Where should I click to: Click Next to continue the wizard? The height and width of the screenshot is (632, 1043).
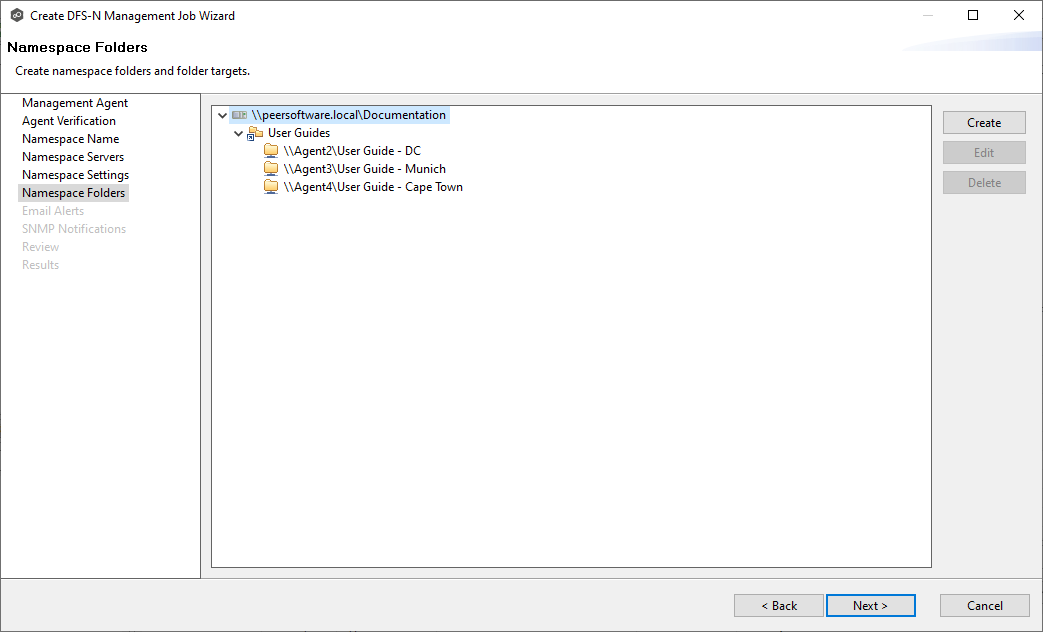click(870, 606)
